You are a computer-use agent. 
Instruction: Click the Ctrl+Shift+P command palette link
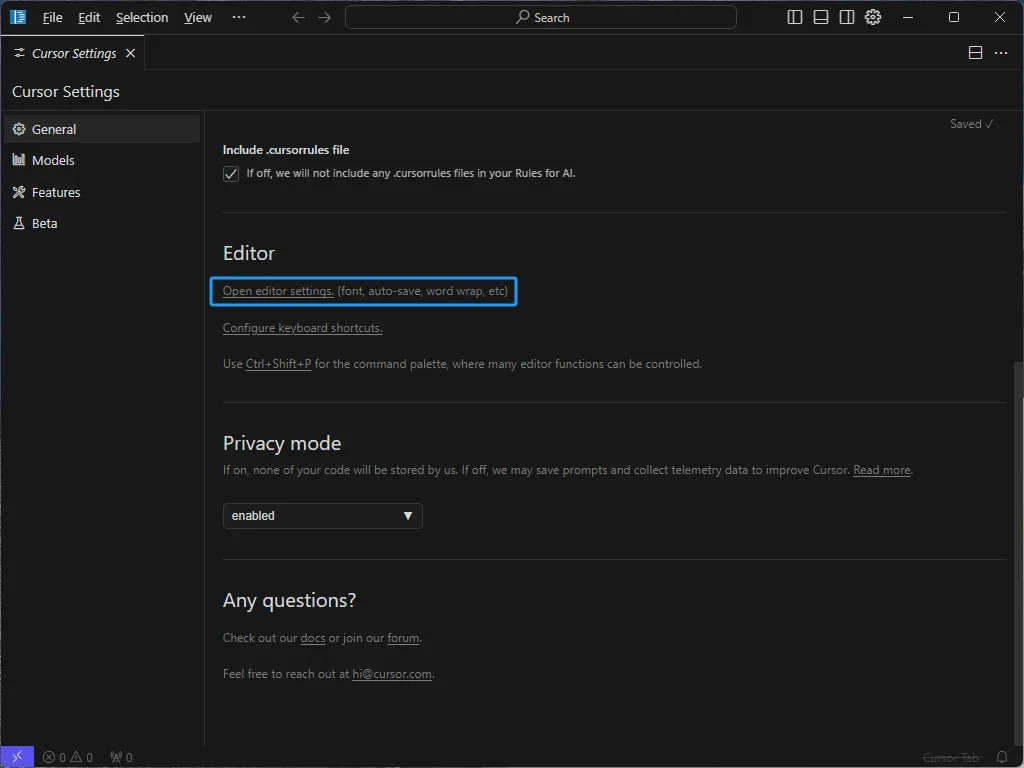click(278, 364)
